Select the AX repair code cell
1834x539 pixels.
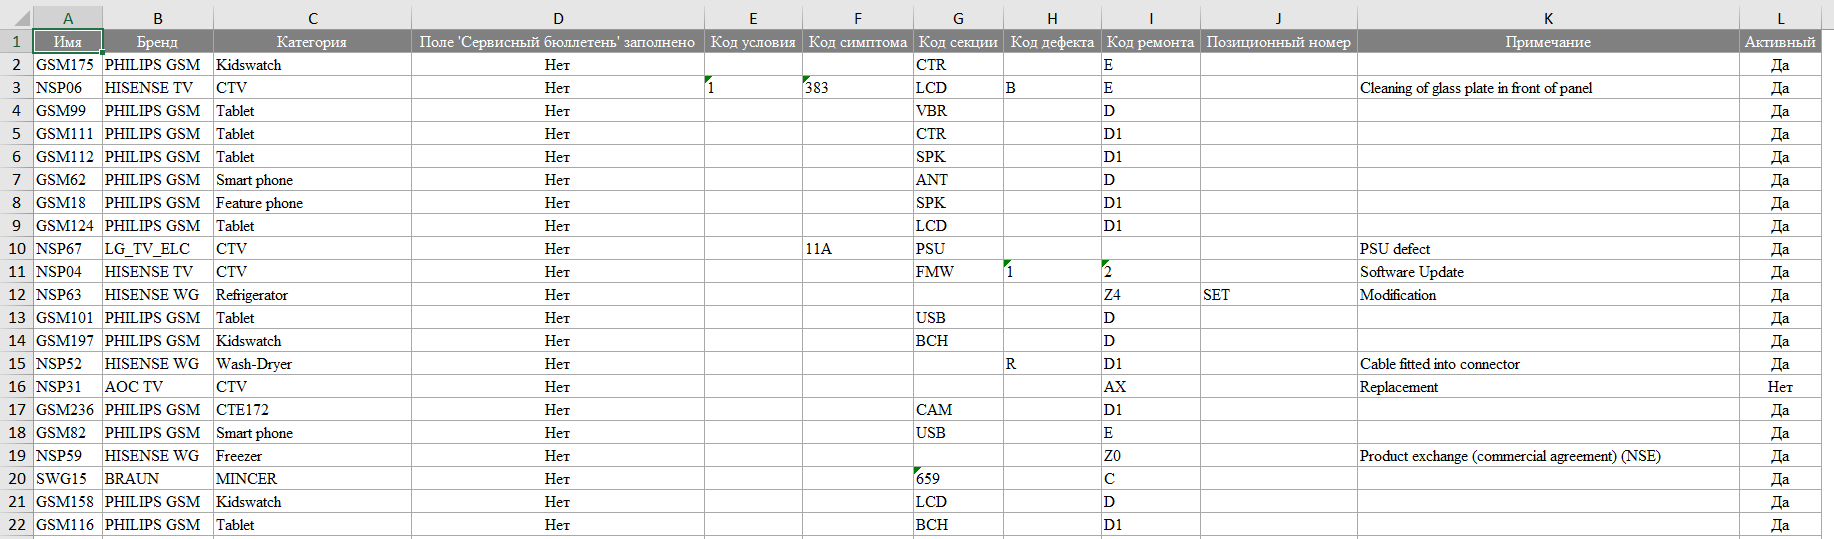(x=1151, y=386)
